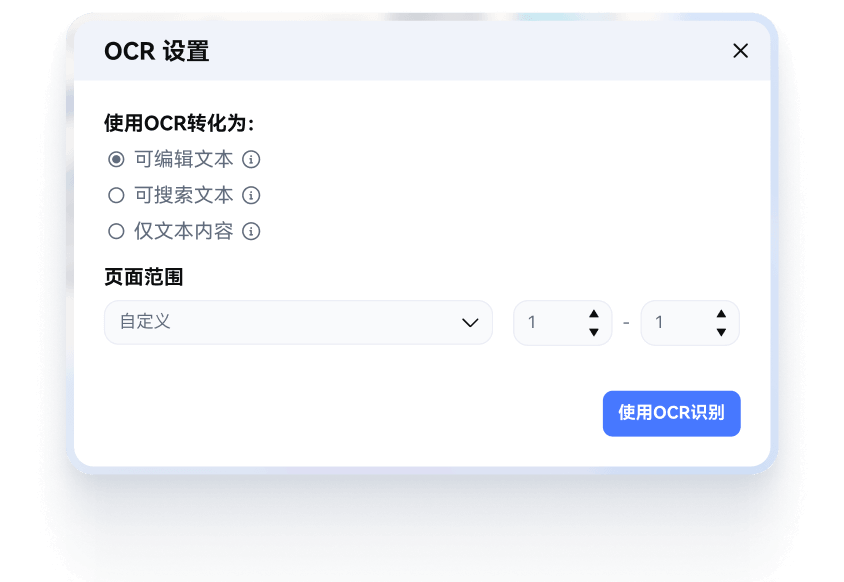844x582 pixels.
Task: Decrease the end page number
Action: pos(721,332)
